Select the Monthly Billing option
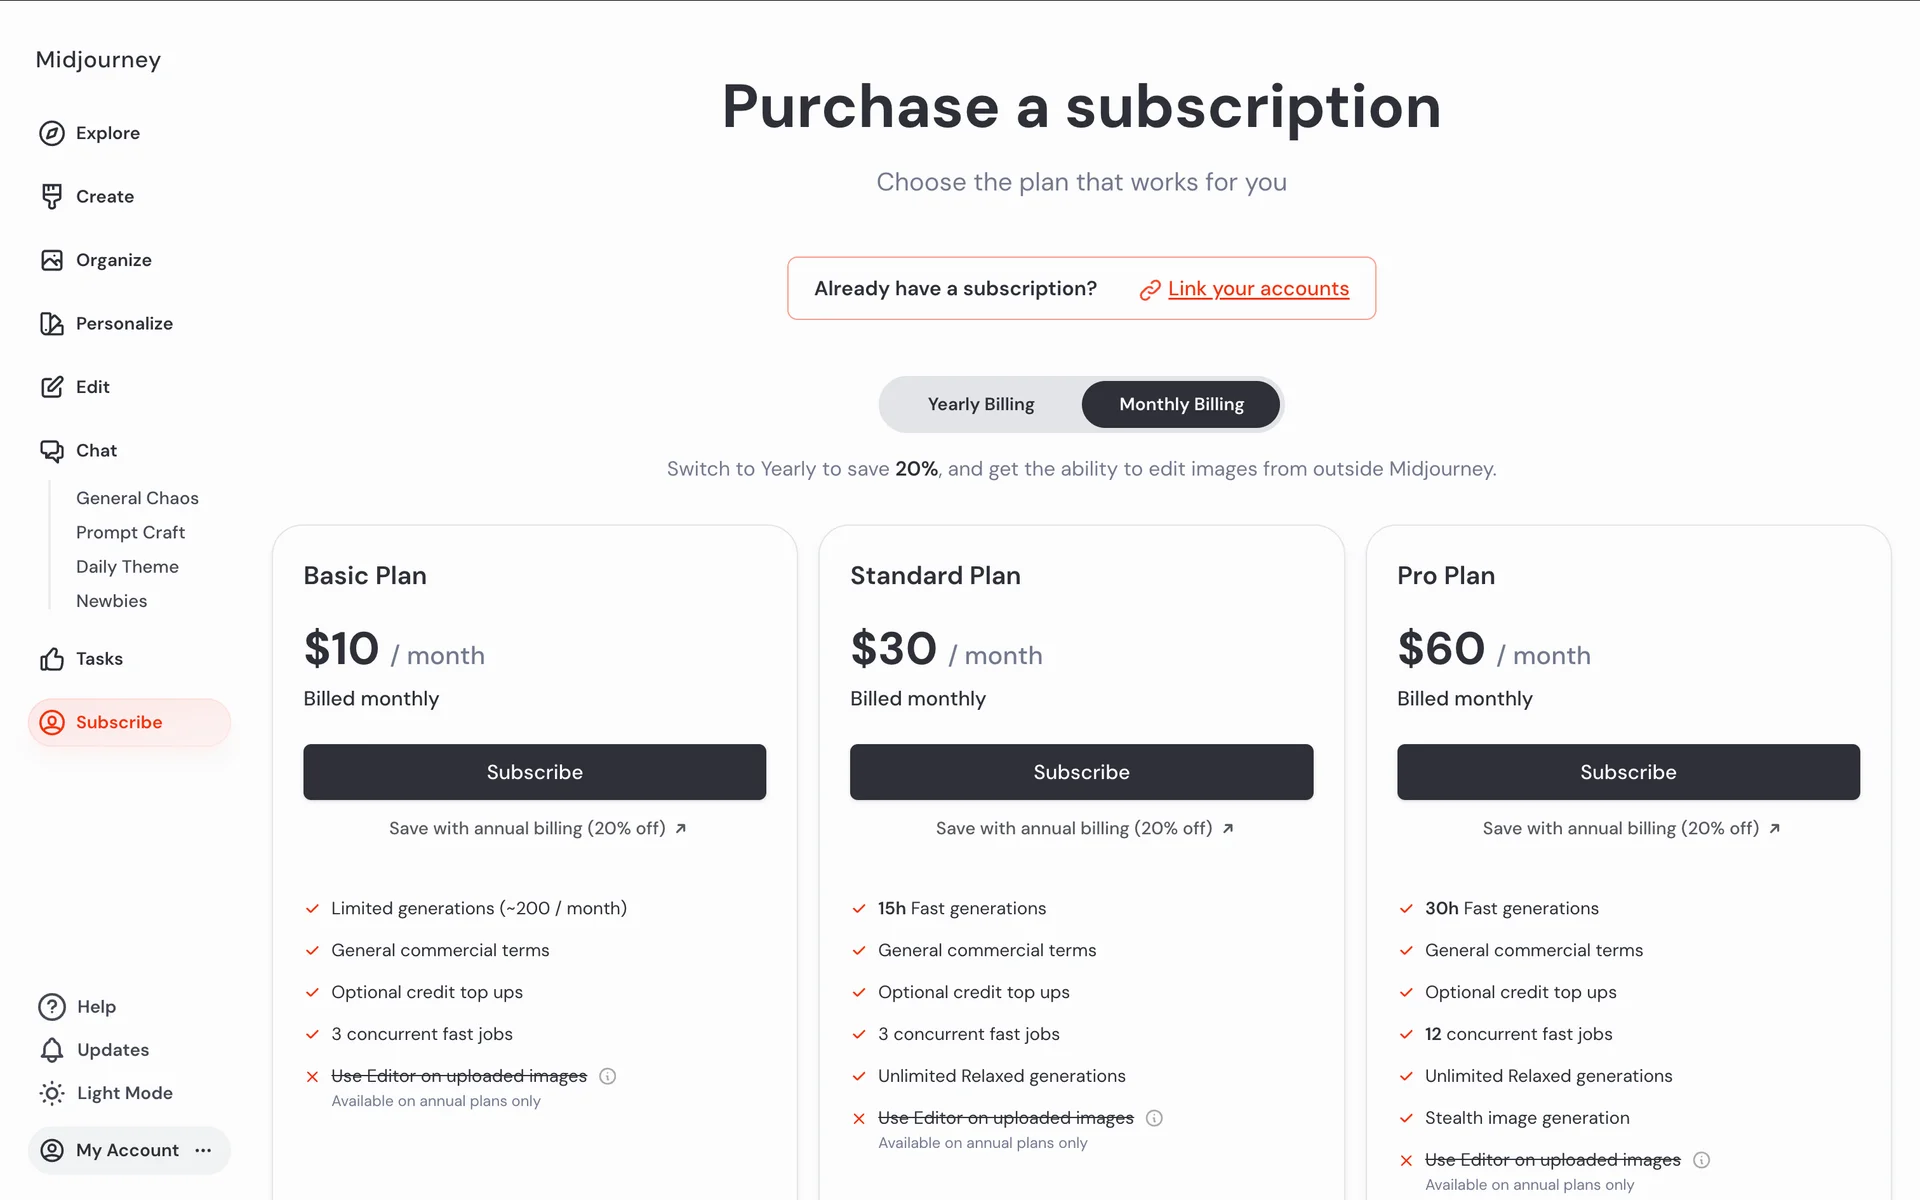The width and height of the screenshot is (1920, 1200). [x=1181, y=404]
